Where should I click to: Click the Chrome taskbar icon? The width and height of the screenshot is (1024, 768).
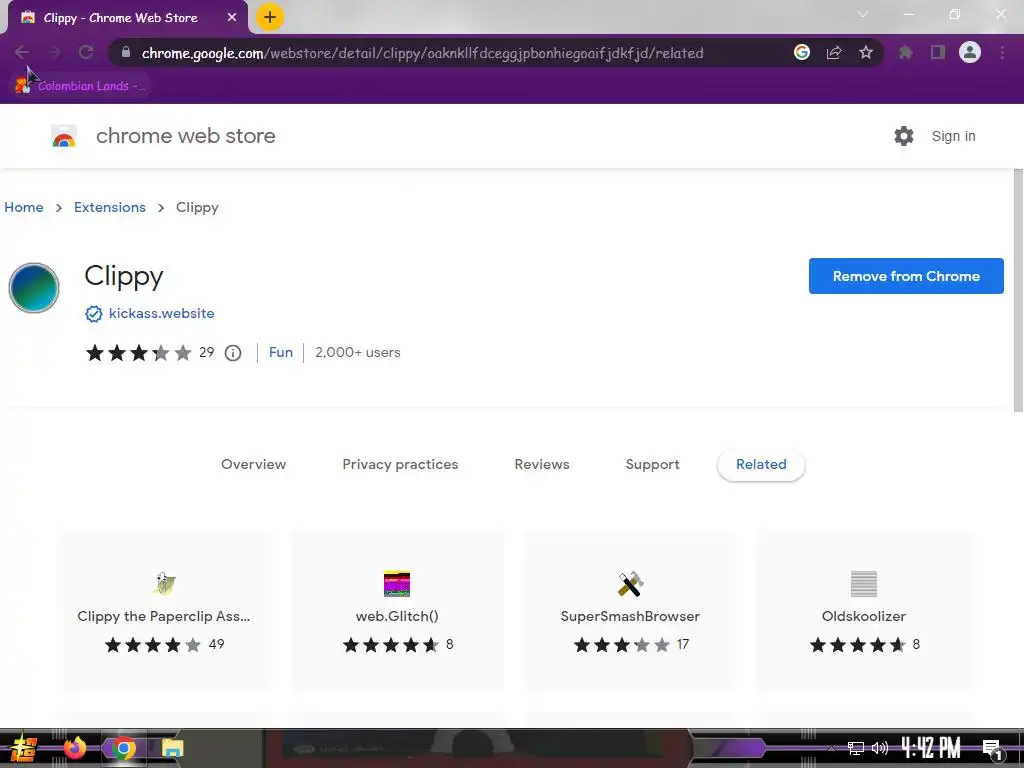pos(123,748)
